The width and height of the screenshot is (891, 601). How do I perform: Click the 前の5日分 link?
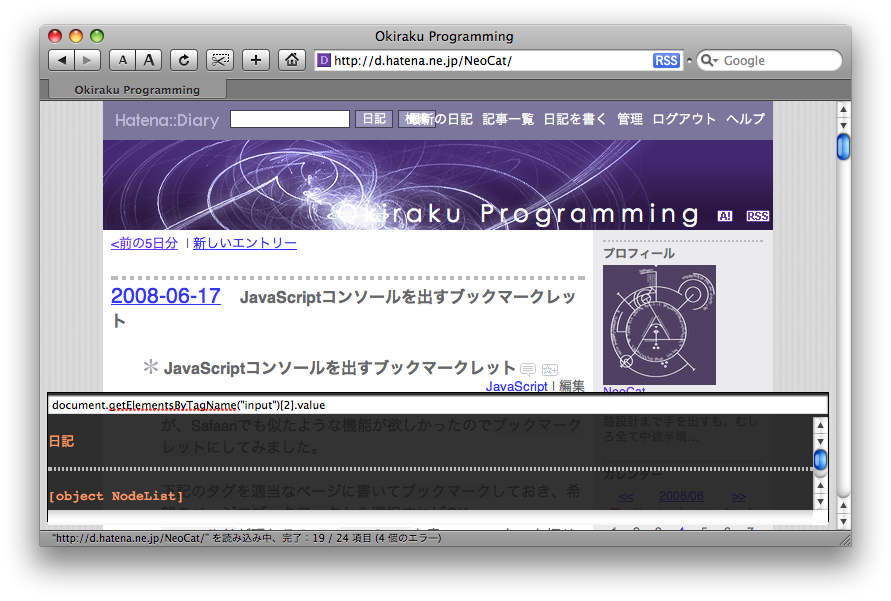tap(144, 242)
